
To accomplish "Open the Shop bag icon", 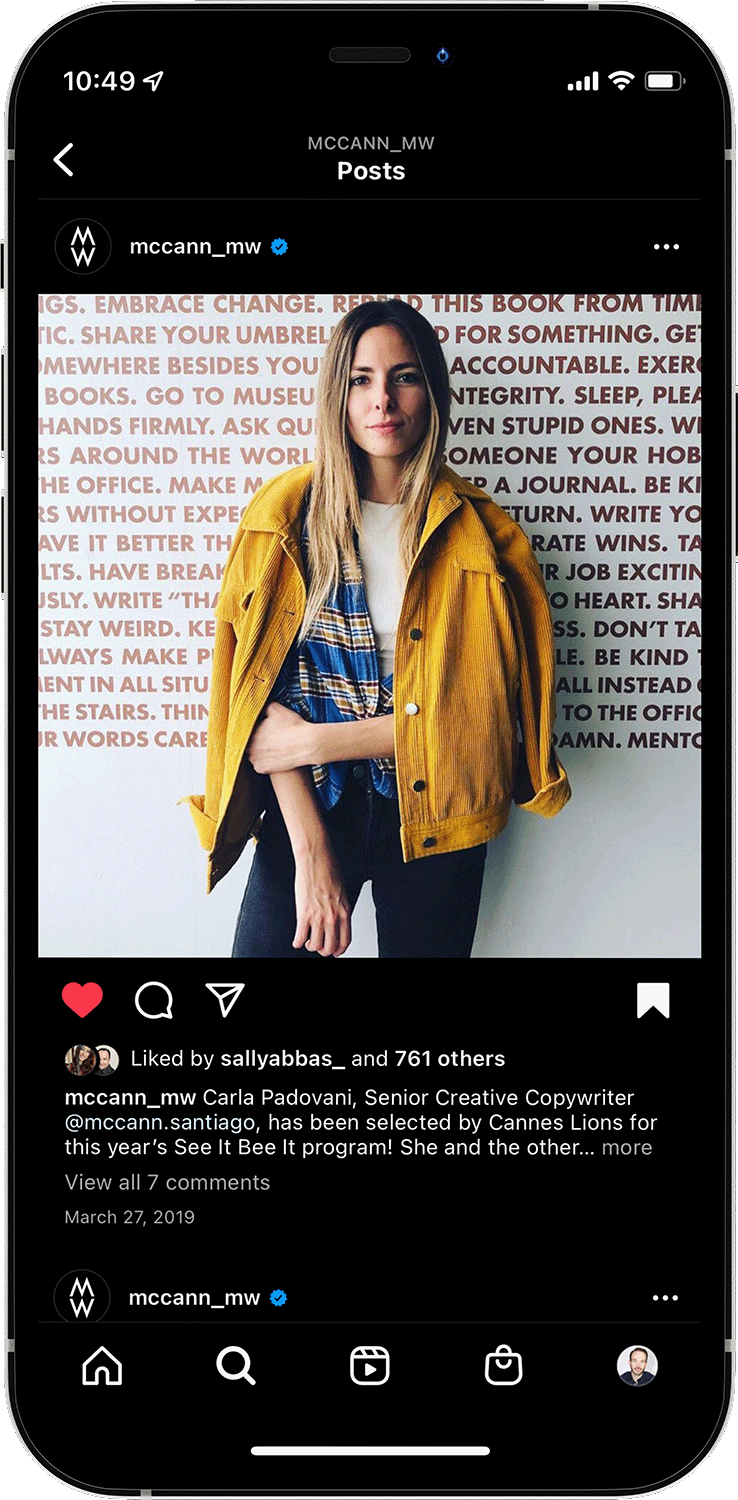I will (x=503, y=1366).
